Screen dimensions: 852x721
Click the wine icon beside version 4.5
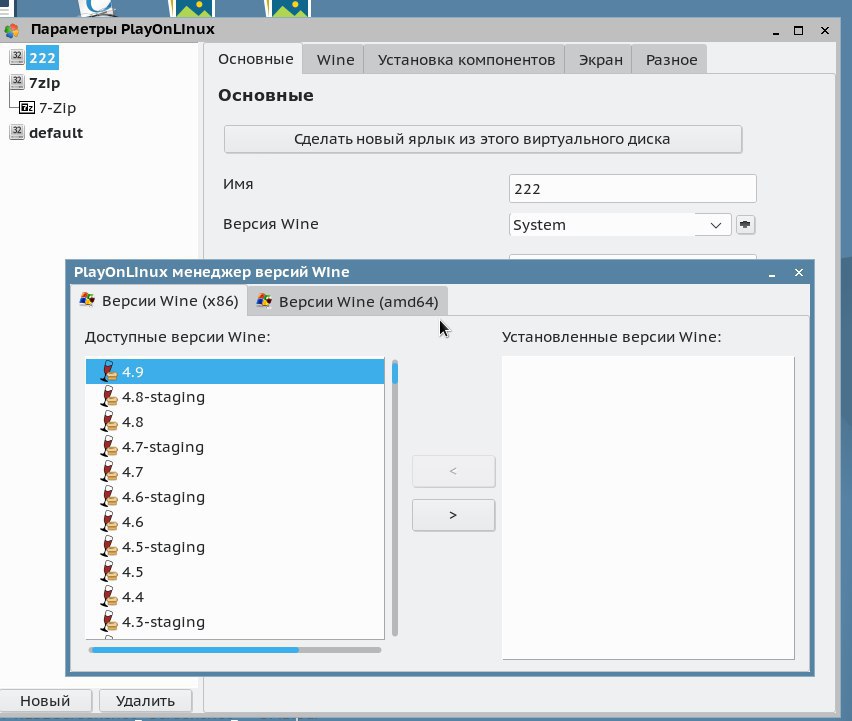[109, 572]
